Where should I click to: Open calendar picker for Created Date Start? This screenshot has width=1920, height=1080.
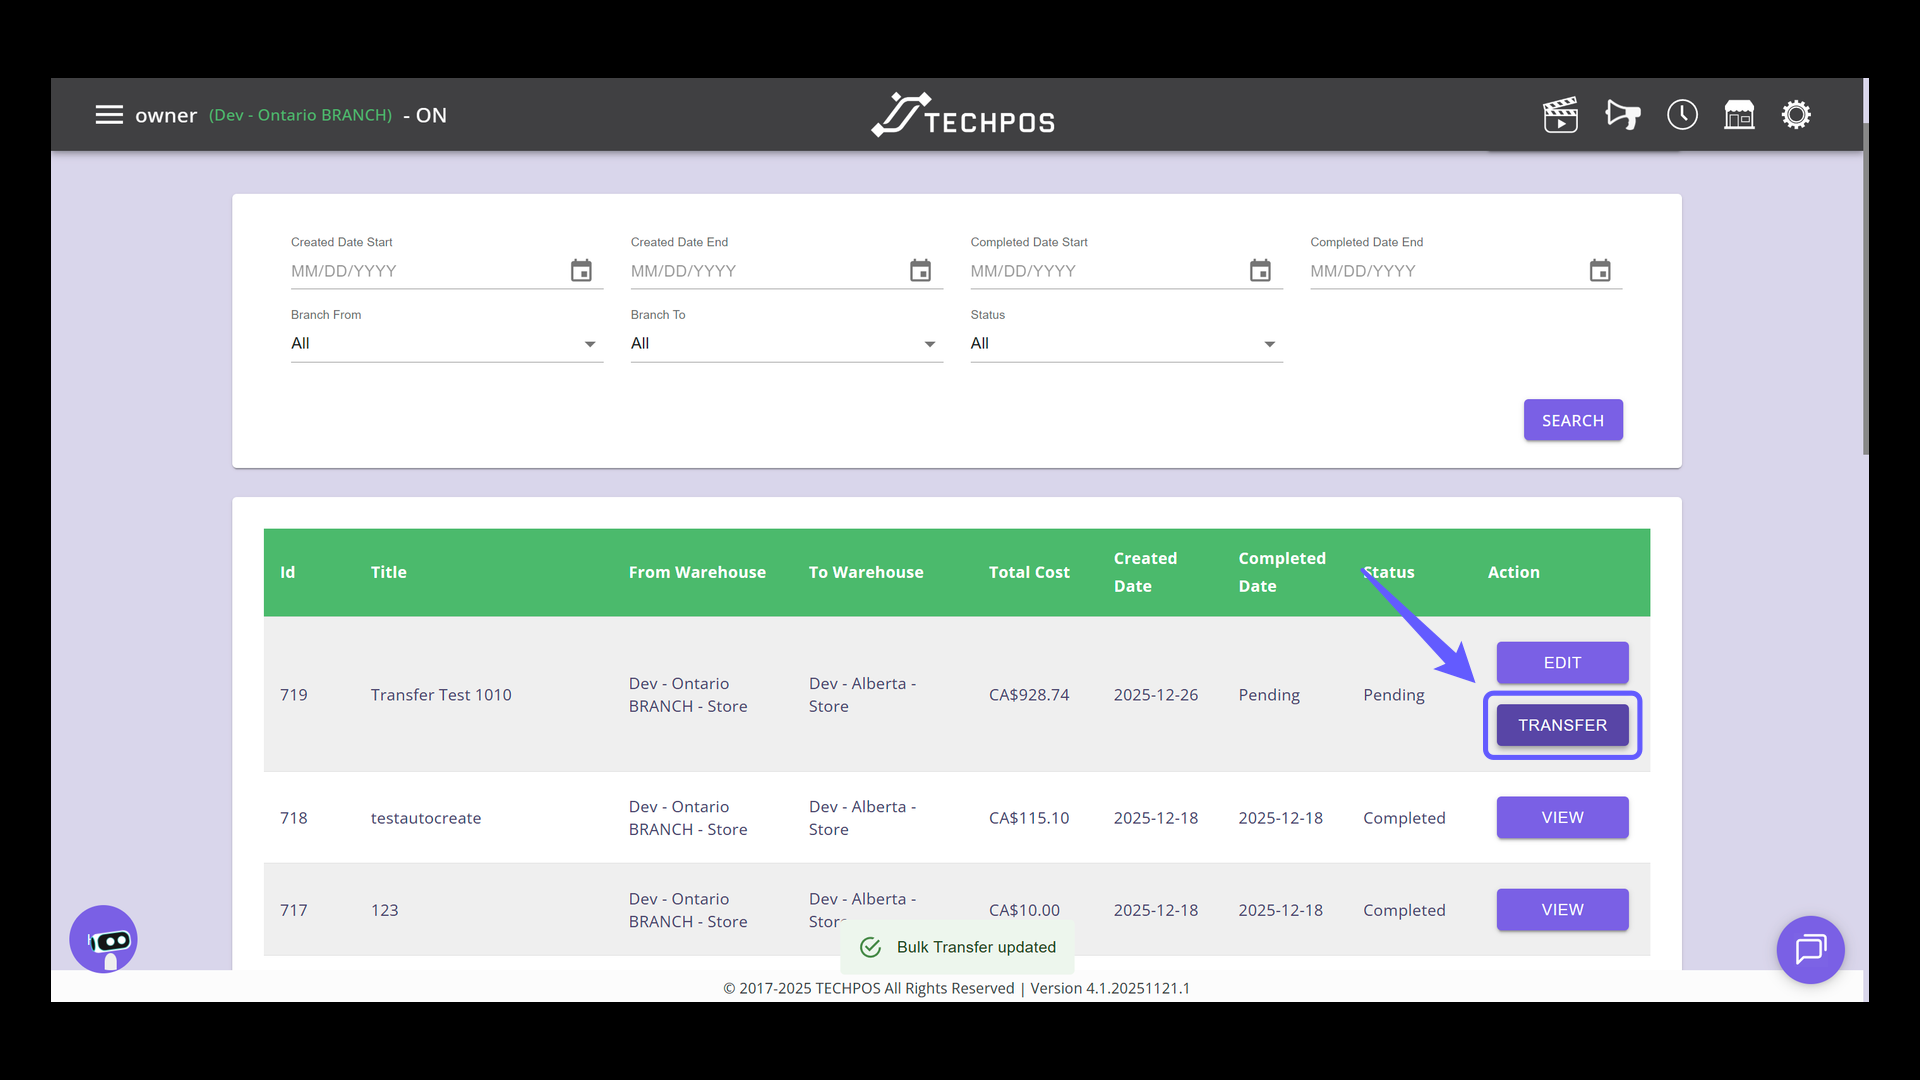click(581, 271)
